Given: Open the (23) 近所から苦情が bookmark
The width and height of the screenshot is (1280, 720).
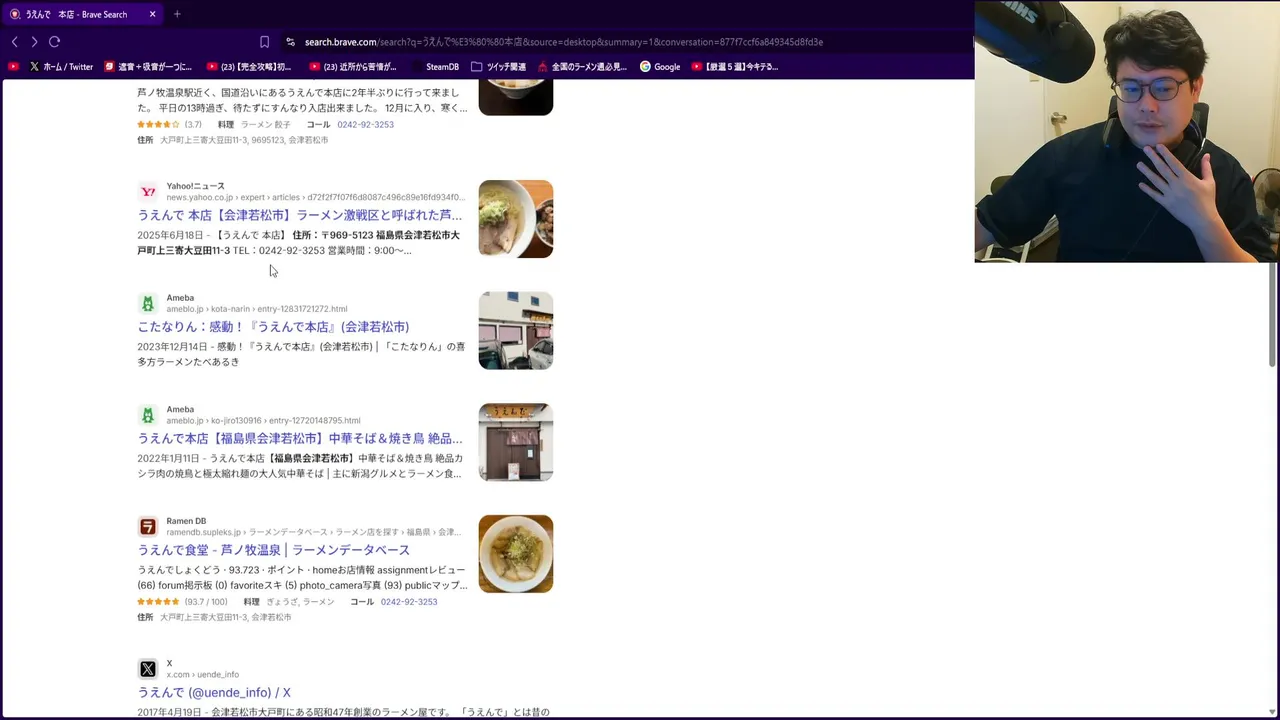Looking at the screenshot, I should (353, 67).
